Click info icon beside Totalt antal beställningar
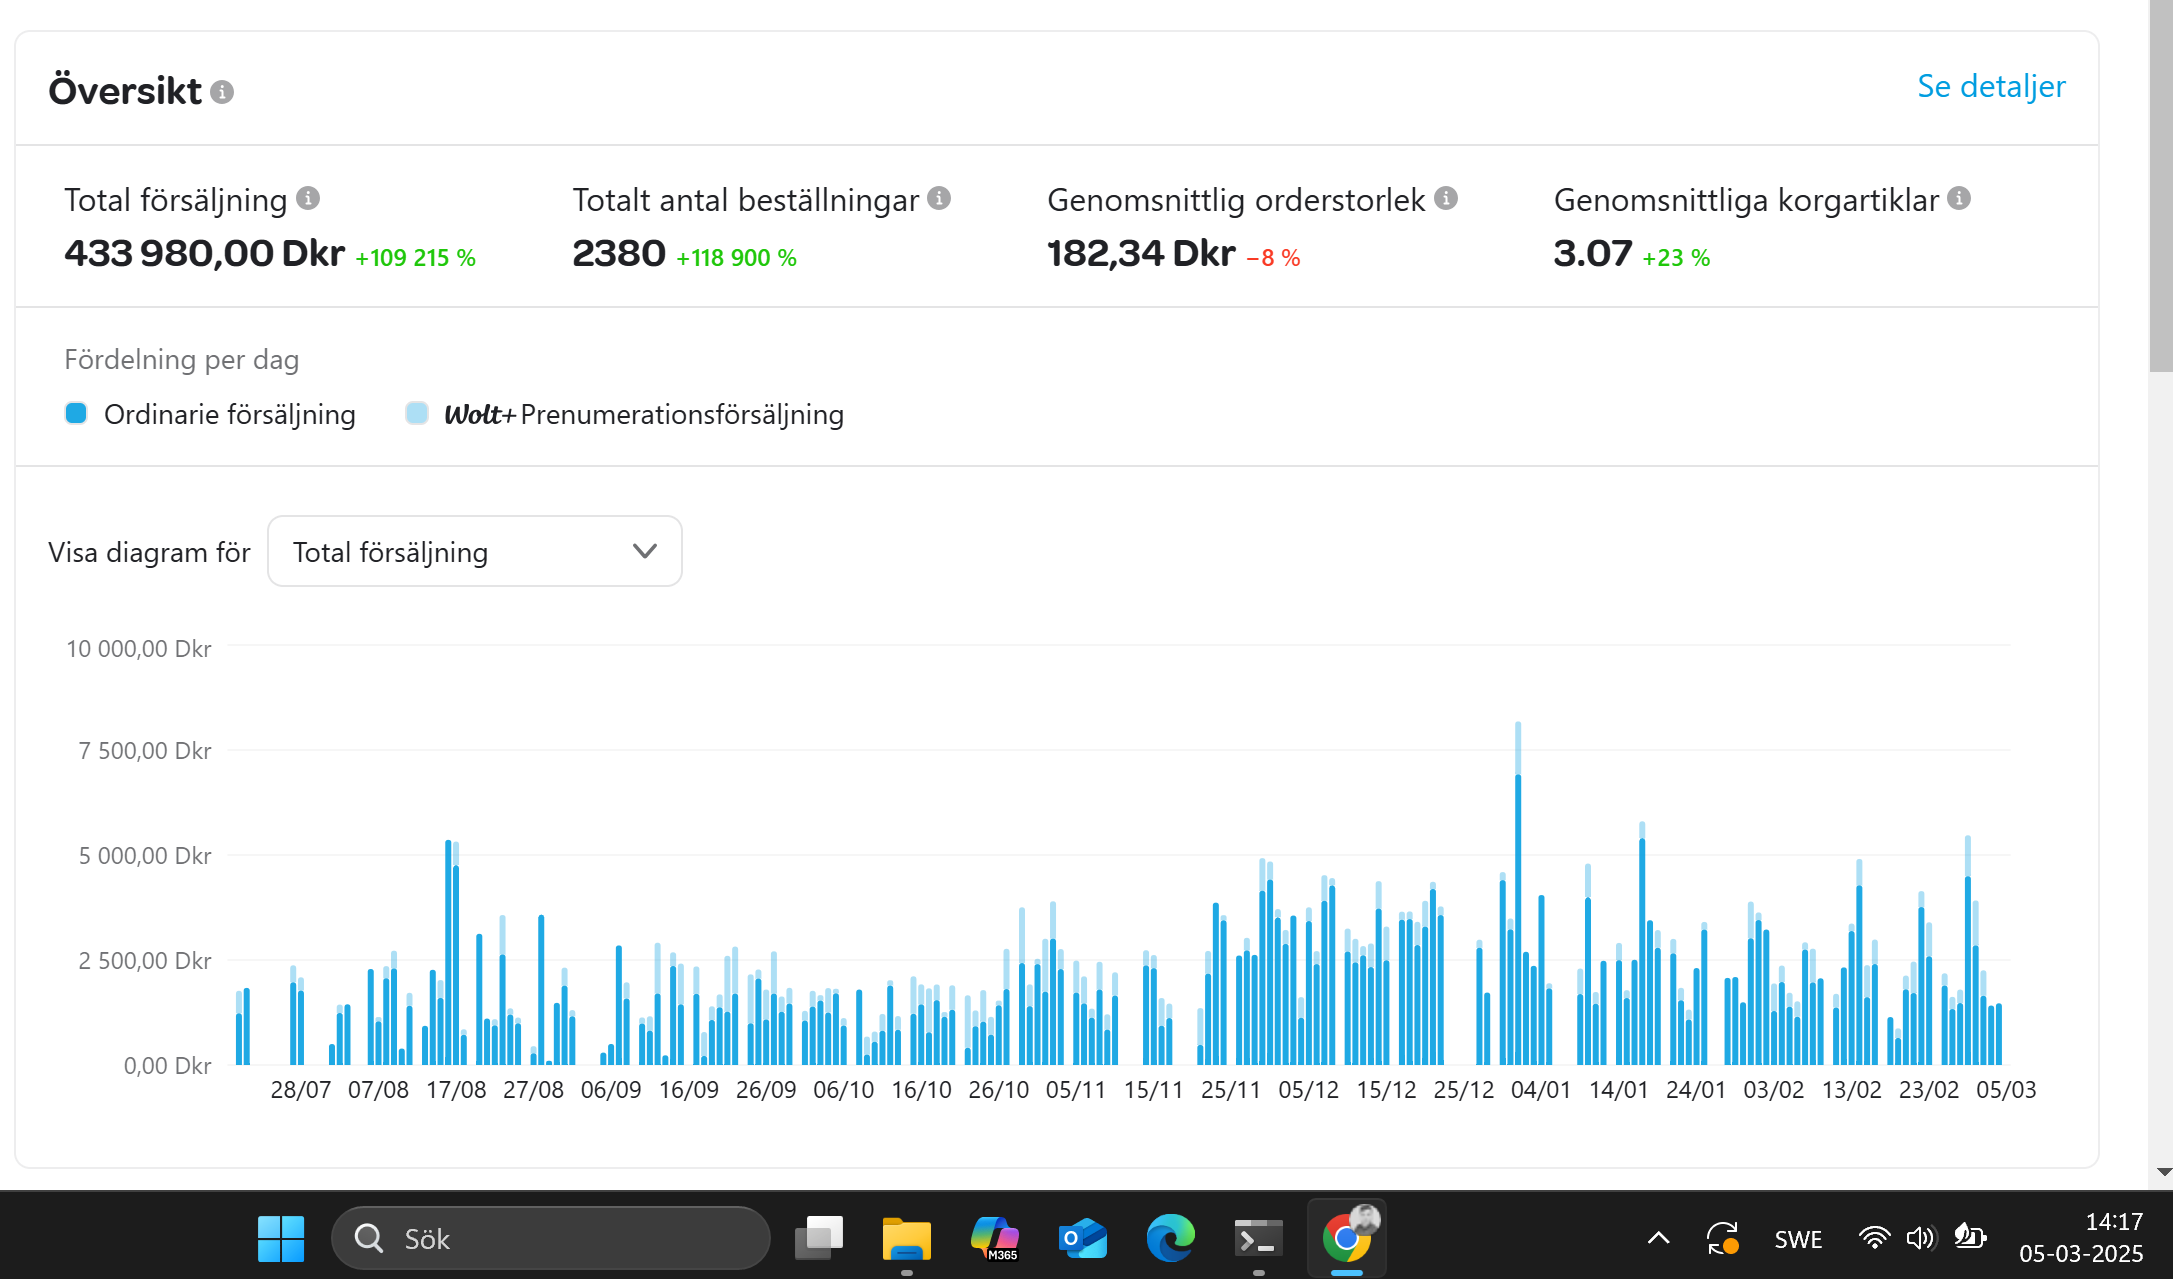This screenshot has width=2173, height=1279. [x=938, y=198]
